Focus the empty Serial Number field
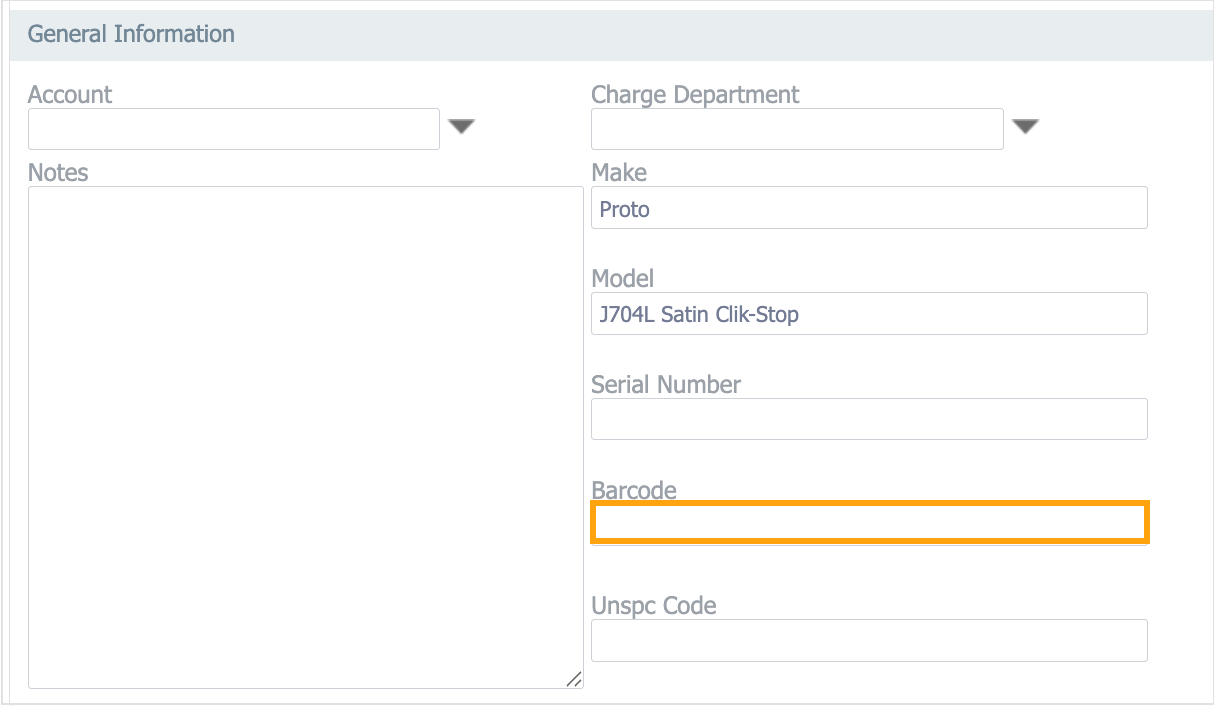Image resolution: width=1214 pixels, height=706 pixels. point(869,420)
